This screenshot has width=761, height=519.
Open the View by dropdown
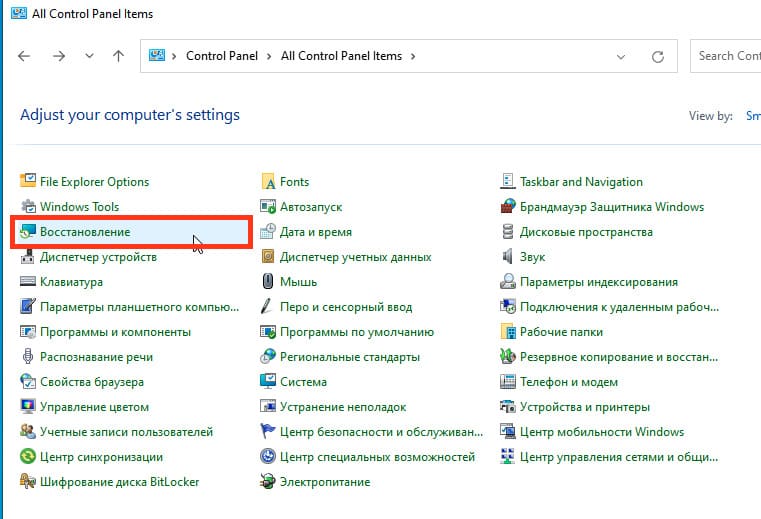(752, 116)
